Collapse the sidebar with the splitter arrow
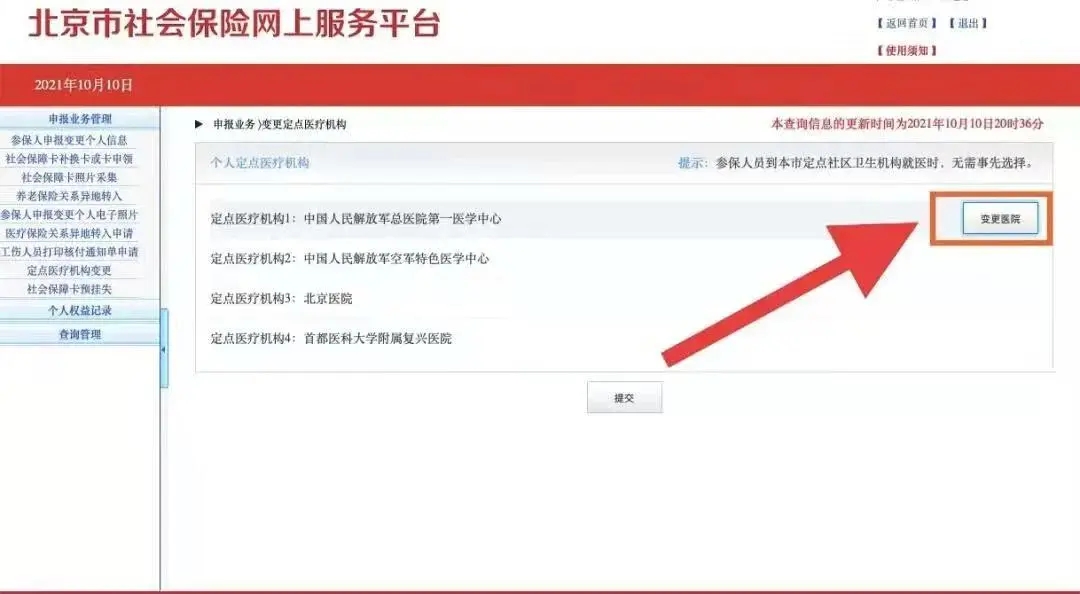1080x594 pixels. pyautogui.click(x=165, y=349)
